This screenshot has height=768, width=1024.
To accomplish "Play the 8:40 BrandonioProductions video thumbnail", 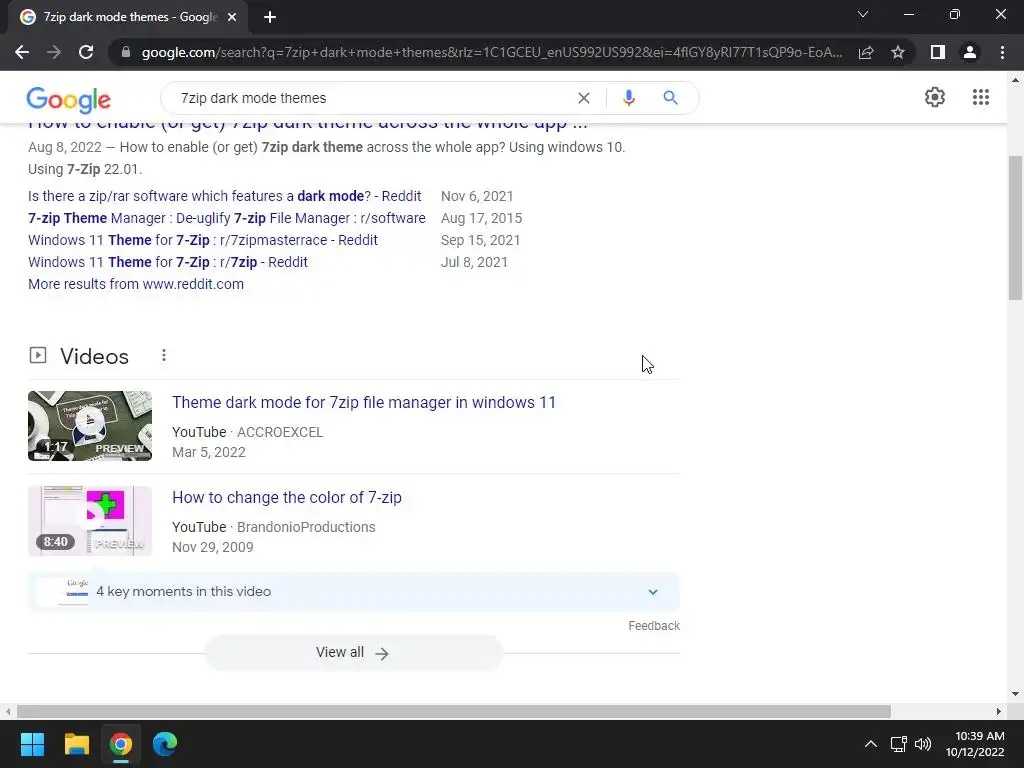I will 90,521.
